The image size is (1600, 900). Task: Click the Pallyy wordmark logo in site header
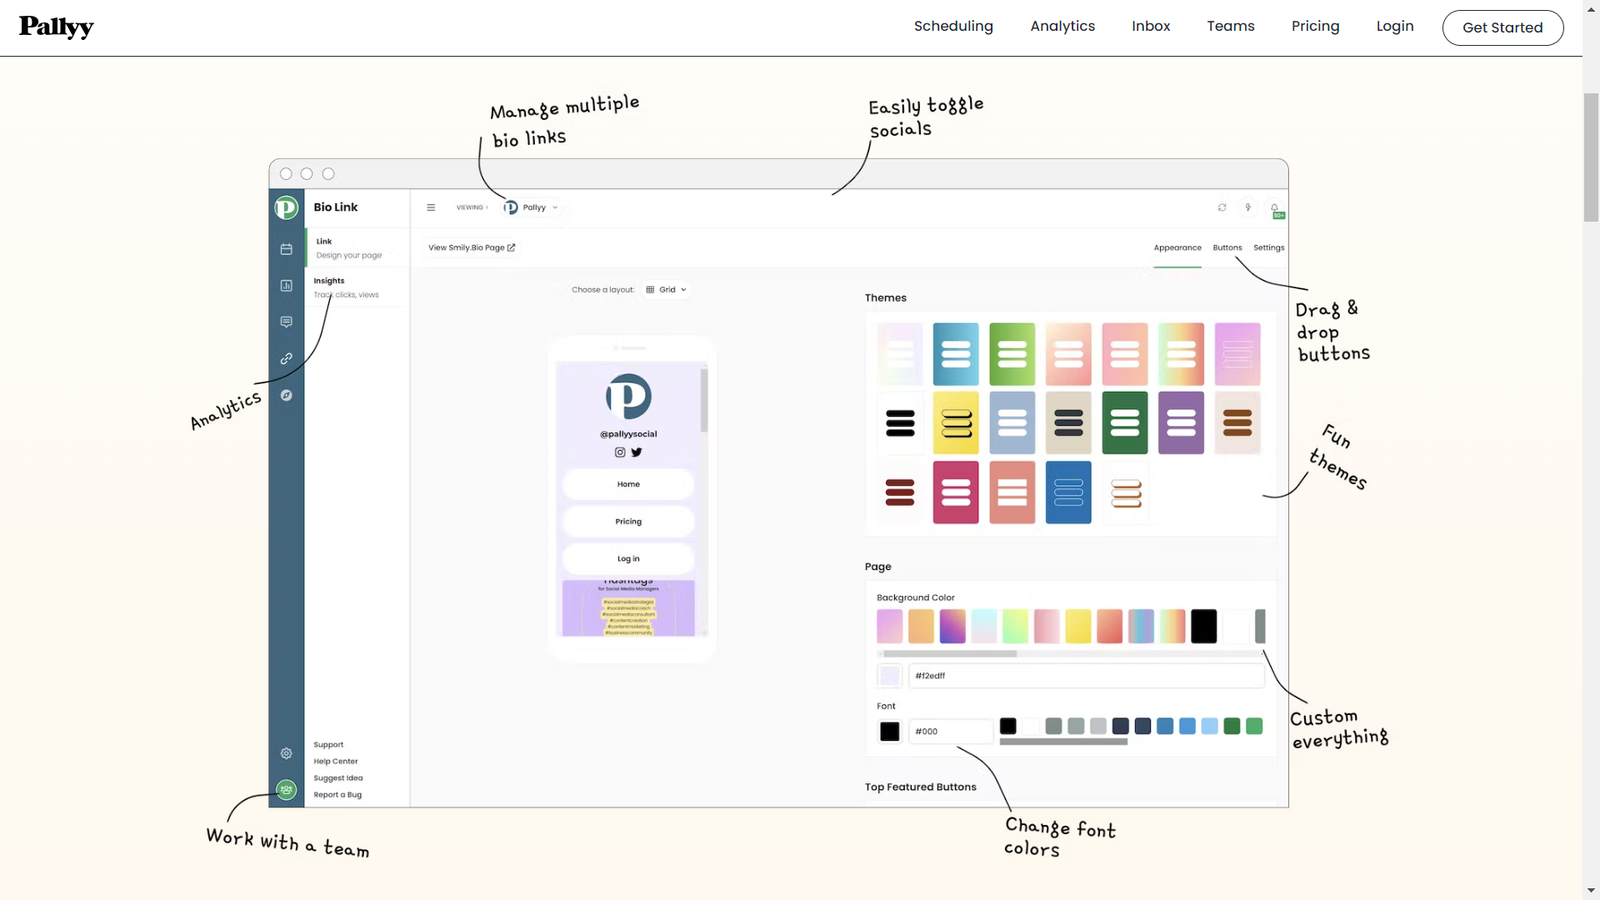pyautogui.click(x=56, y=27)
